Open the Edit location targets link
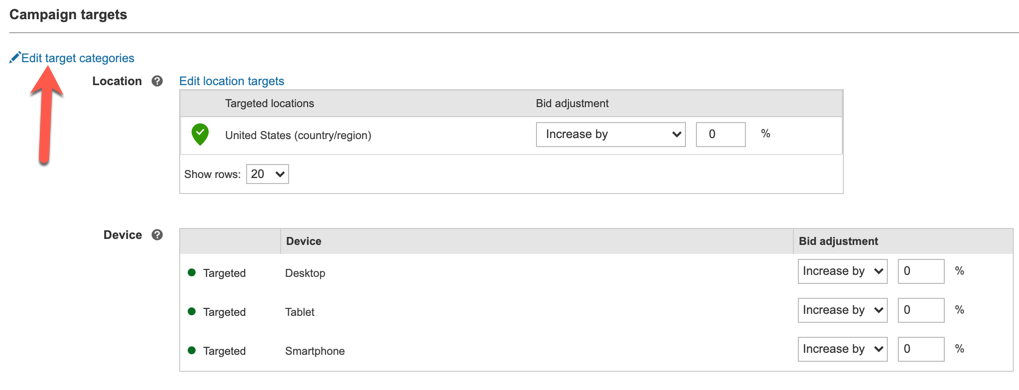Viewport: 1019px width, 390px height. pyautogui.click(x=232, y=81)
